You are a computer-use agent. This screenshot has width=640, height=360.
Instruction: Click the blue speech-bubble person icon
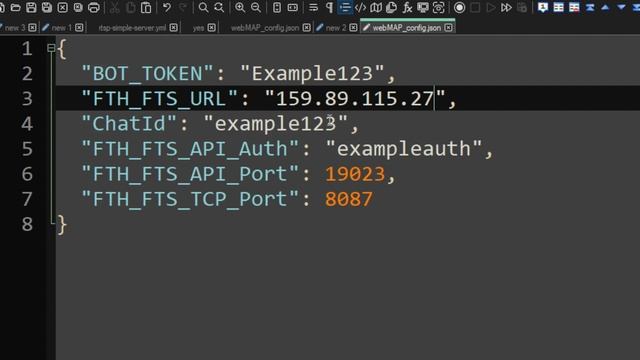[543, 7]
